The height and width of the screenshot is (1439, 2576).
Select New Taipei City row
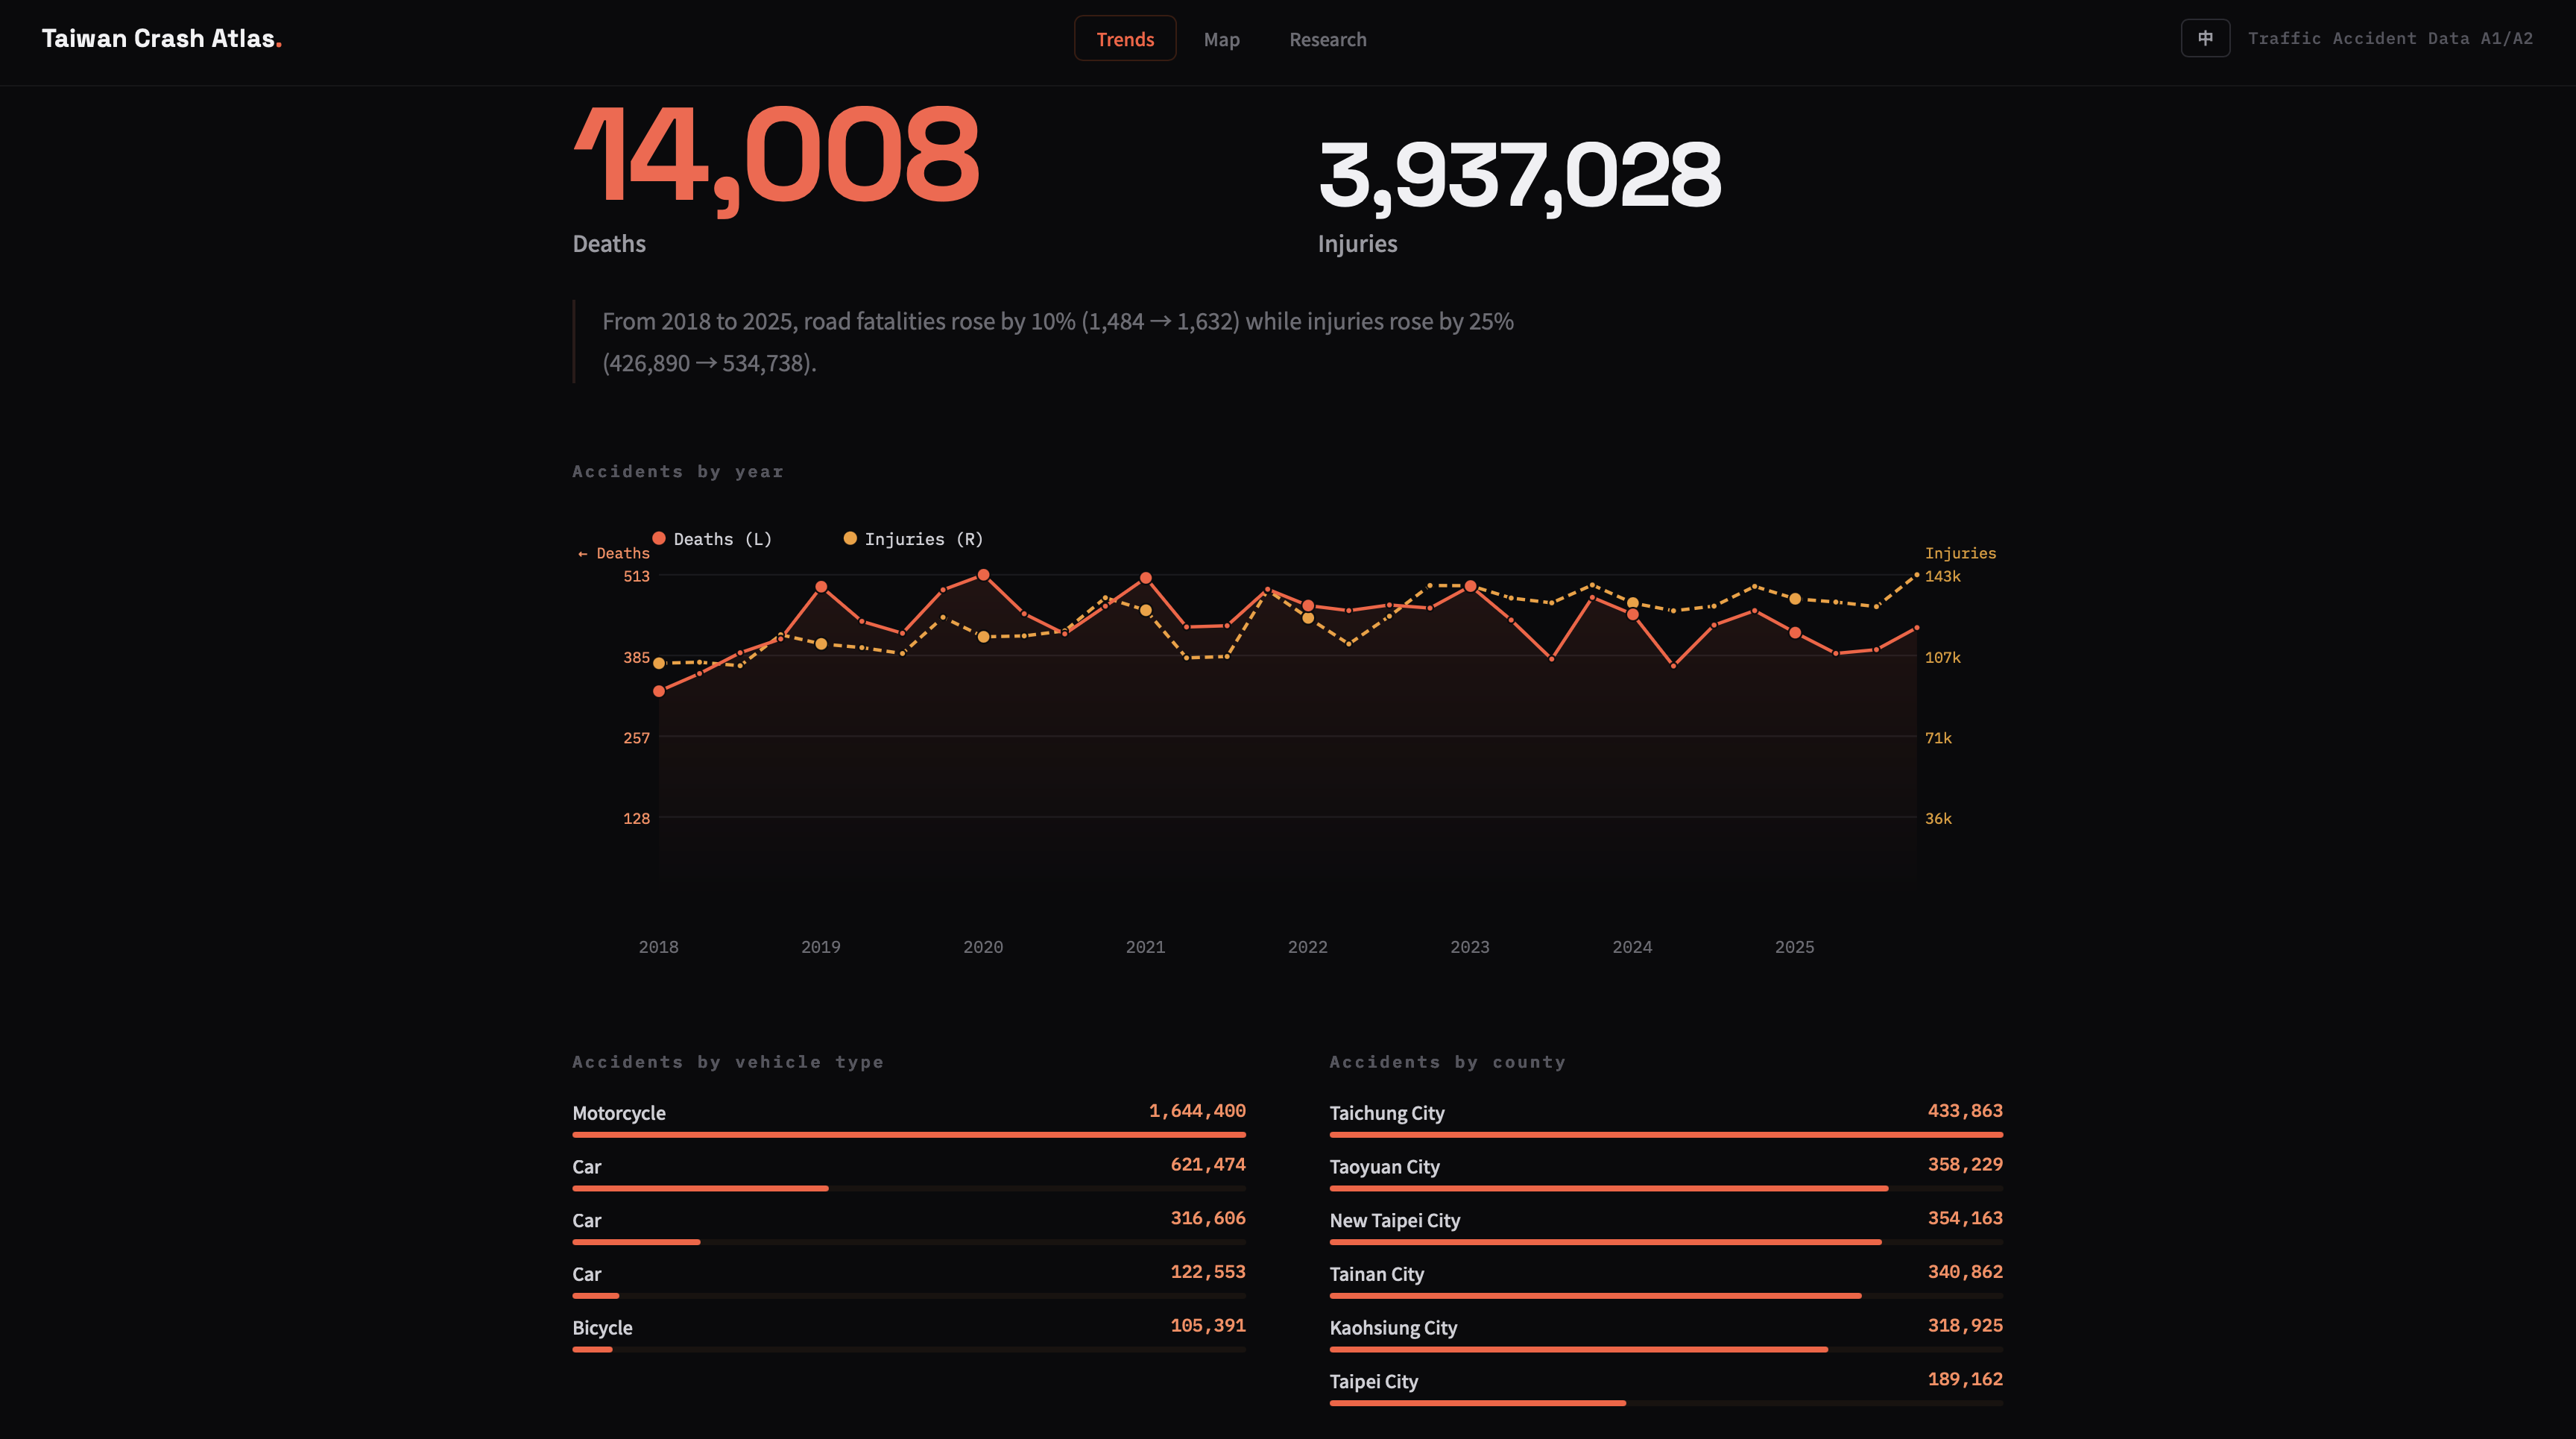click(1666, 1226)
